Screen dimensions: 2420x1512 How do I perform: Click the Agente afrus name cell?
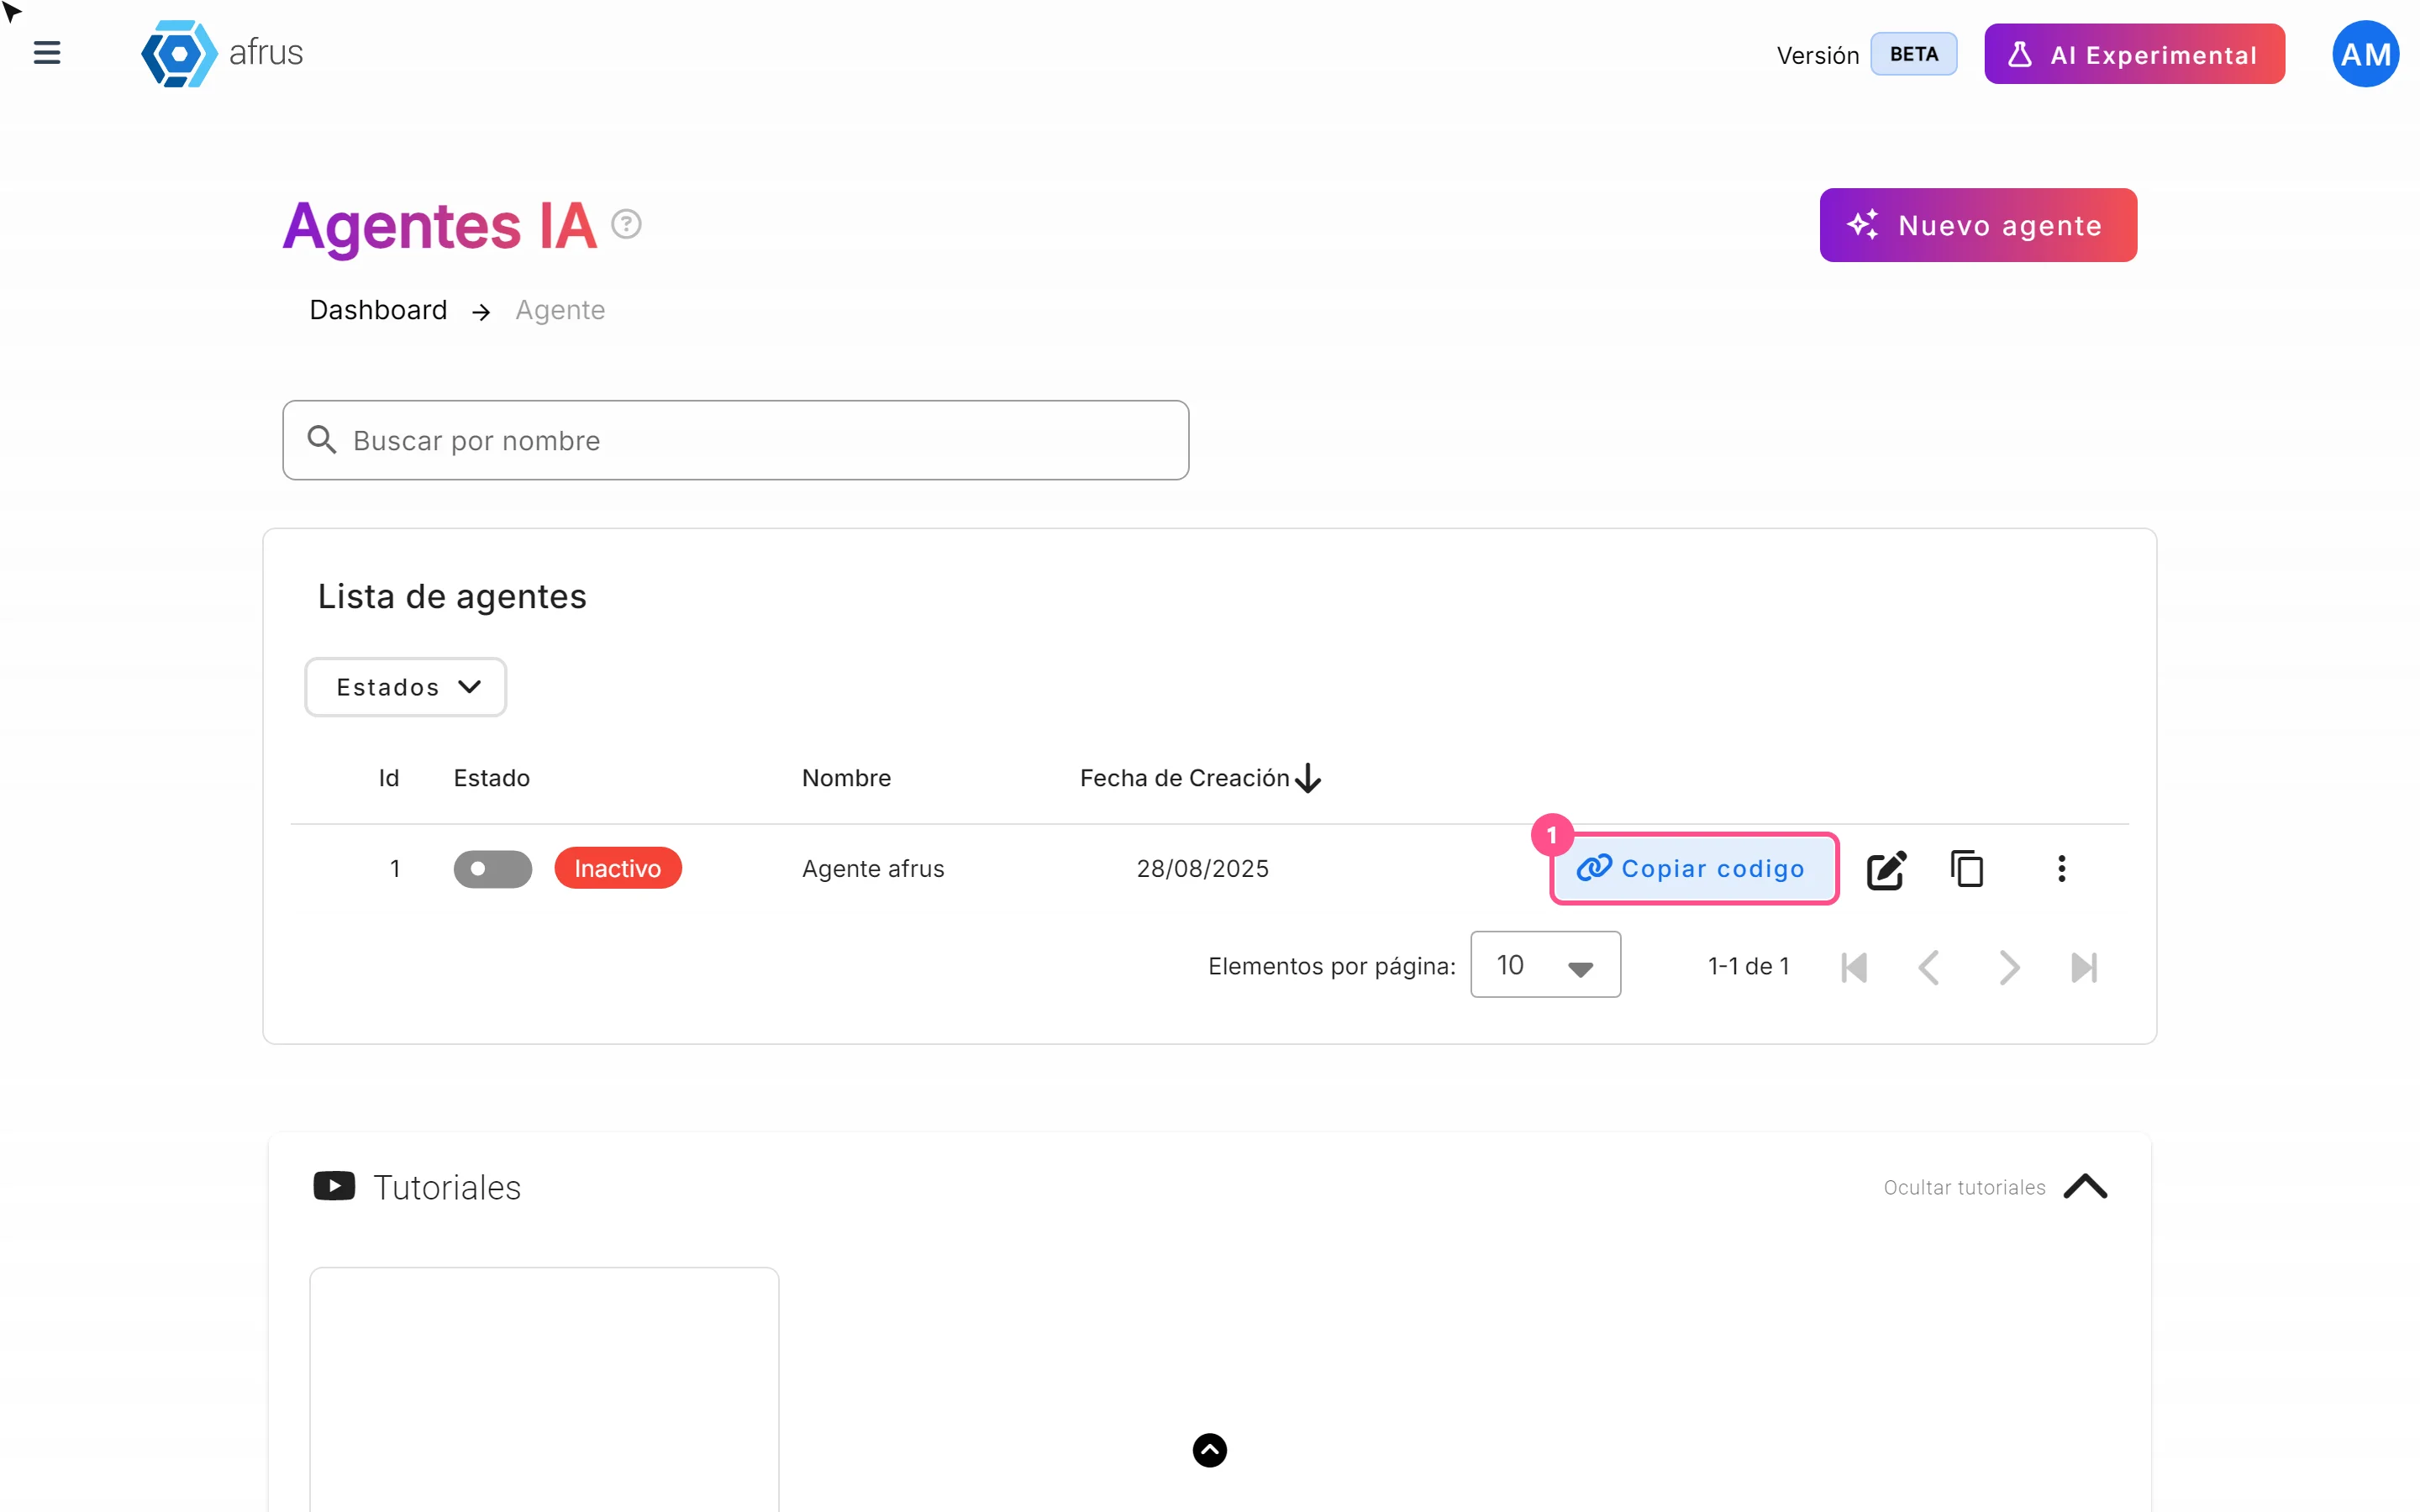pos(873,868)
